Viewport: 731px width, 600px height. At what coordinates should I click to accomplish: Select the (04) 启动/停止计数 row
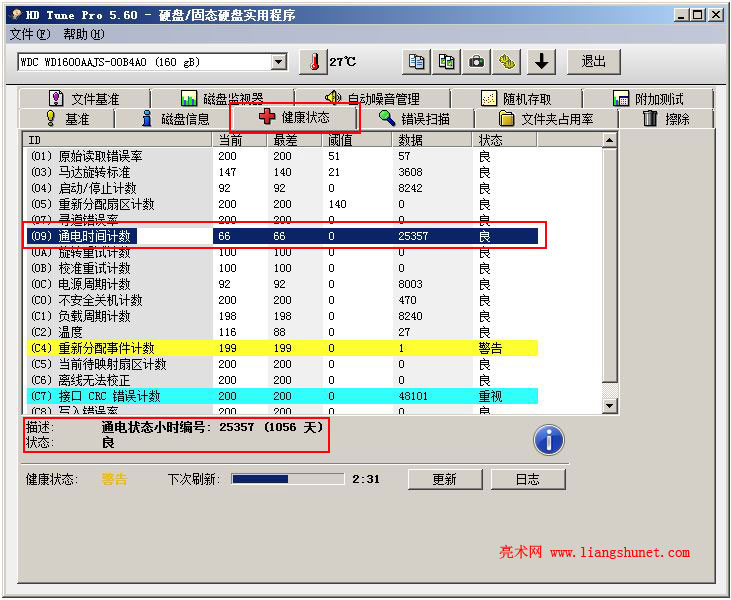coord(282,188)
